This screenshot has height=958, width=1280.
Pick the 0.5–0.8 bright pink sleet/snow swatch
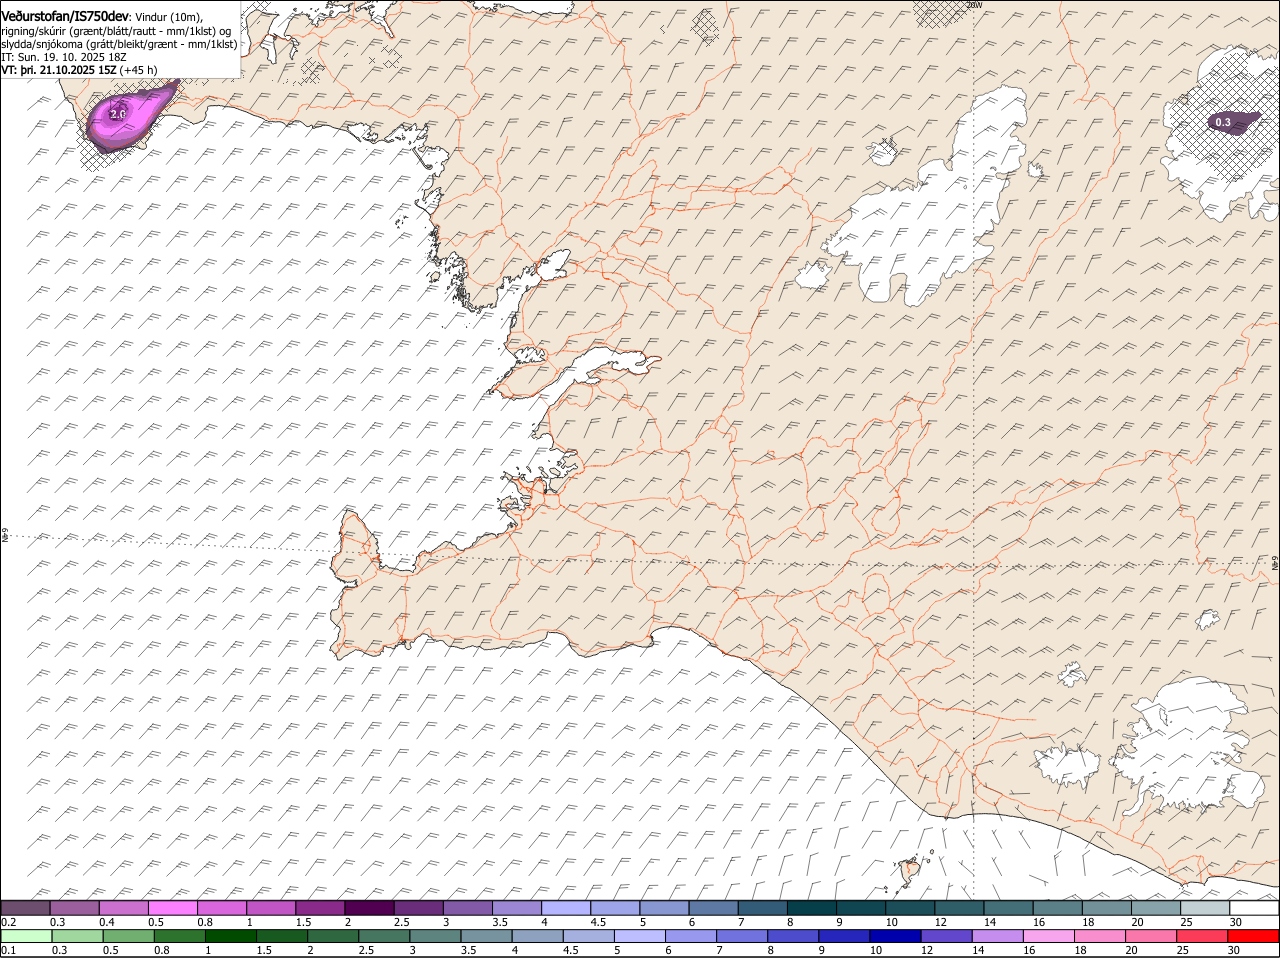(x=172, y=907)
